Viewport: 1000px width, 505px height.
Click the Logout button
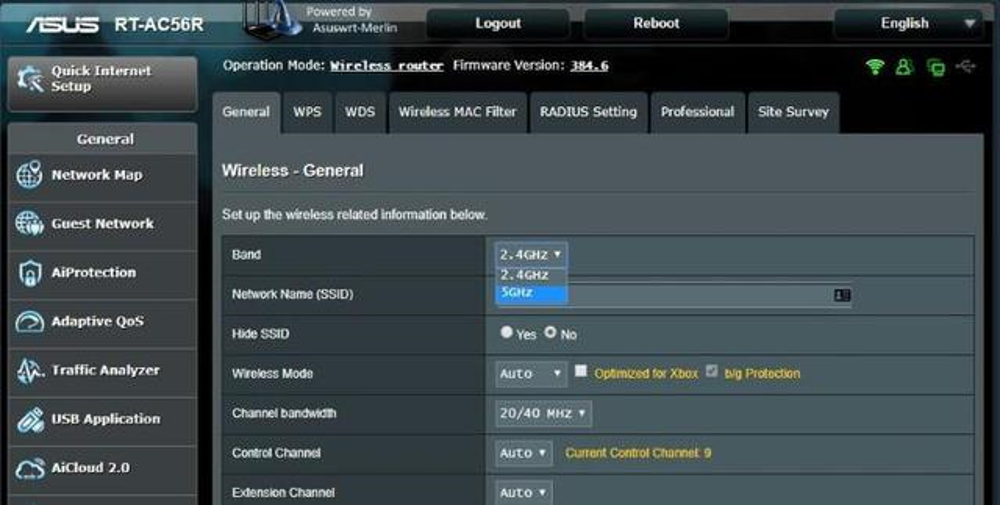[x=498, y=24]
